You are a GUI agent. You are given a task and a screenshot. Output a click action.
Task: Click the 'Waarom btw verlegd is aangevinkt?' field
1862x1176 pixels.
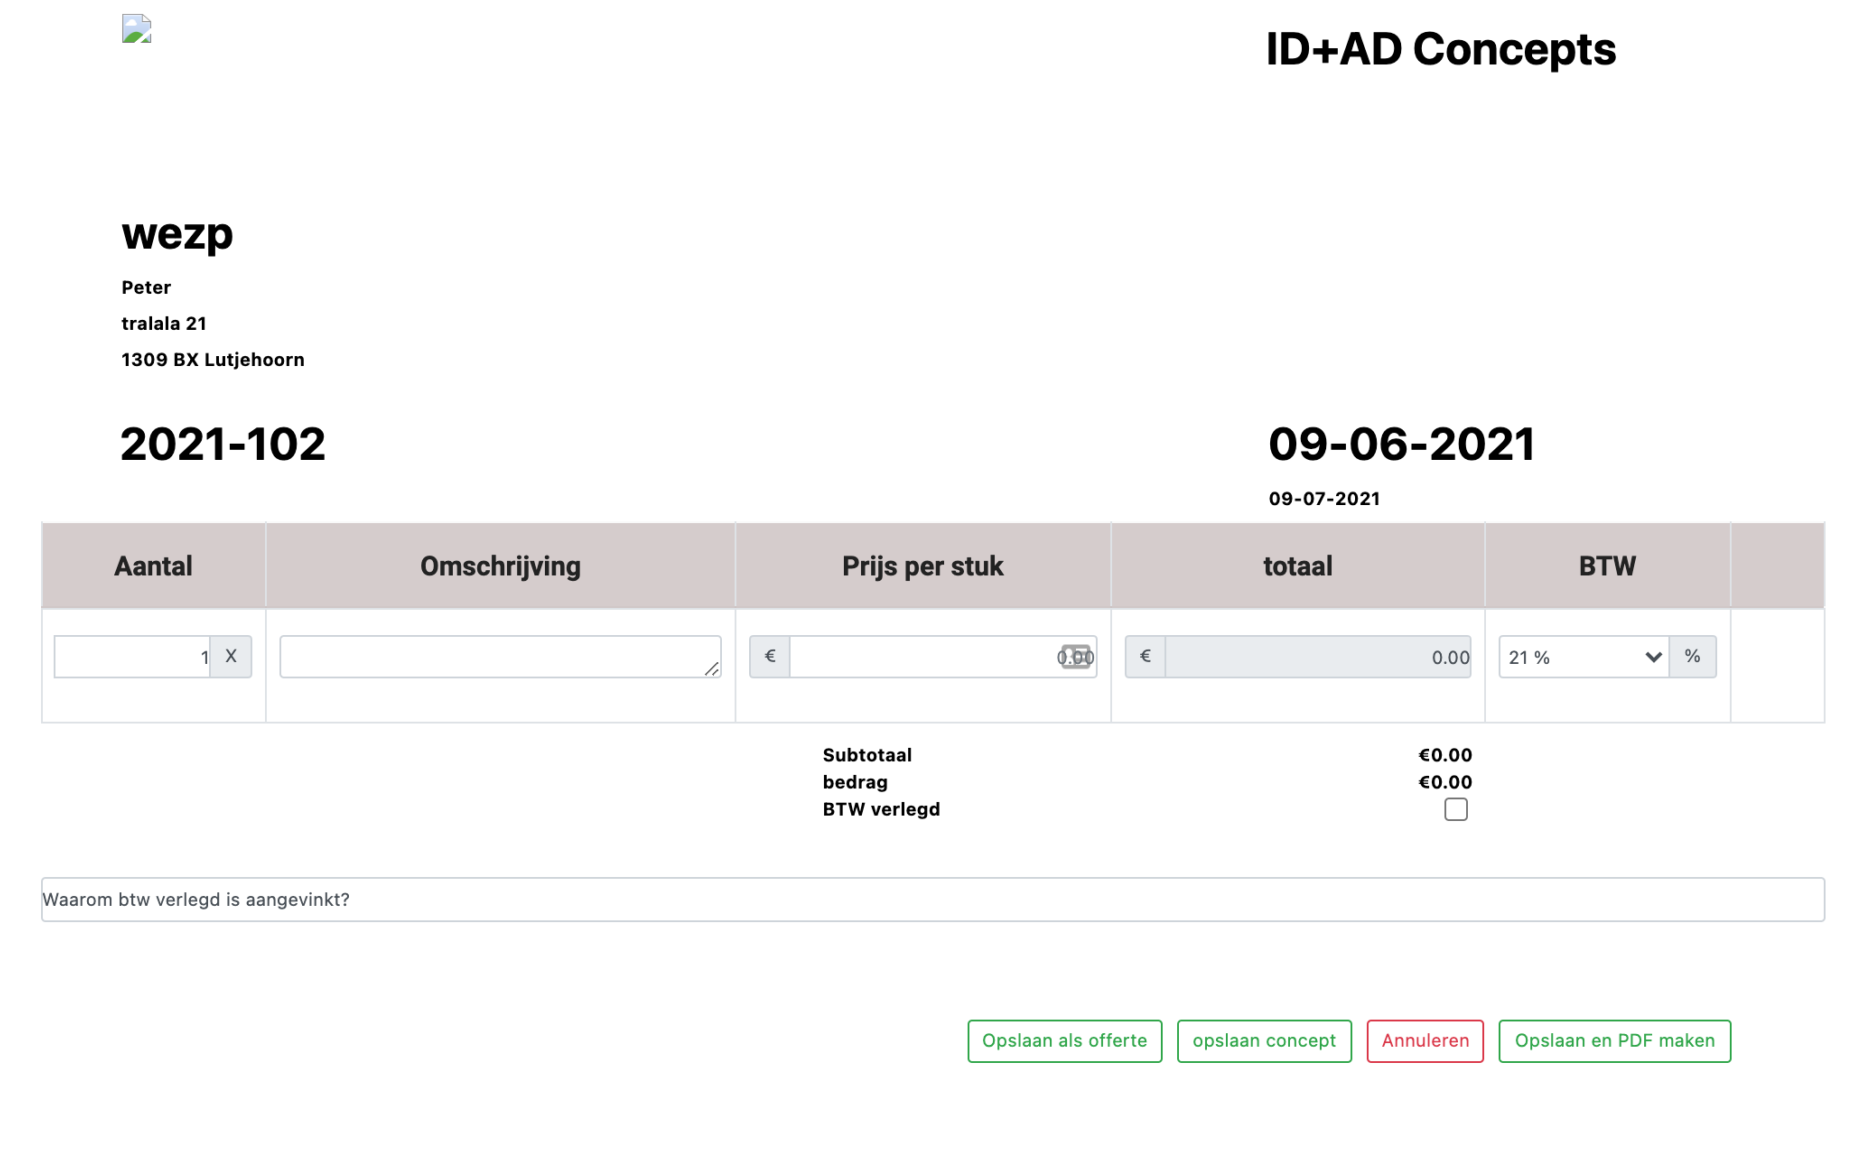pyautogui.click(x=933, y=899)
